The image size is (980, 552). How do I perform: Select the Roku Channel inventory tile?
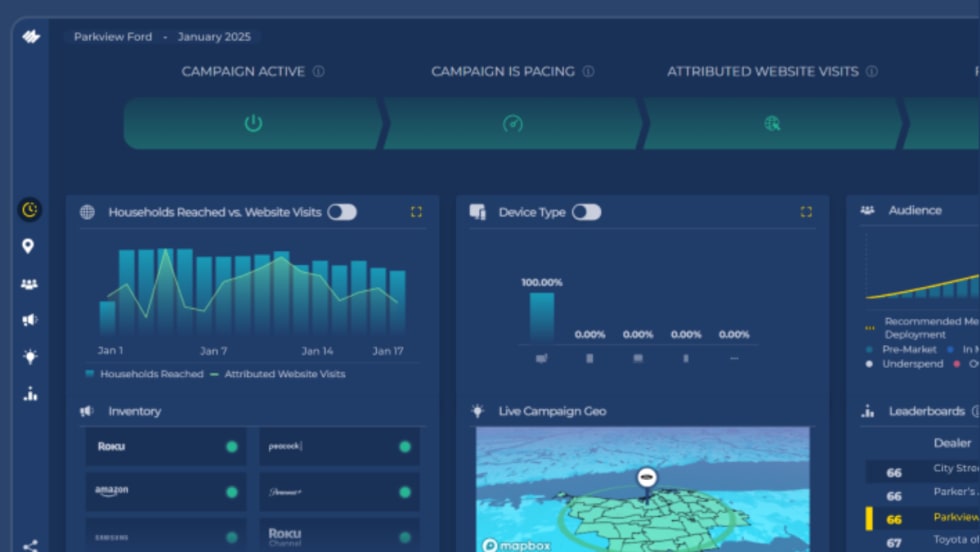coord(339,535)
